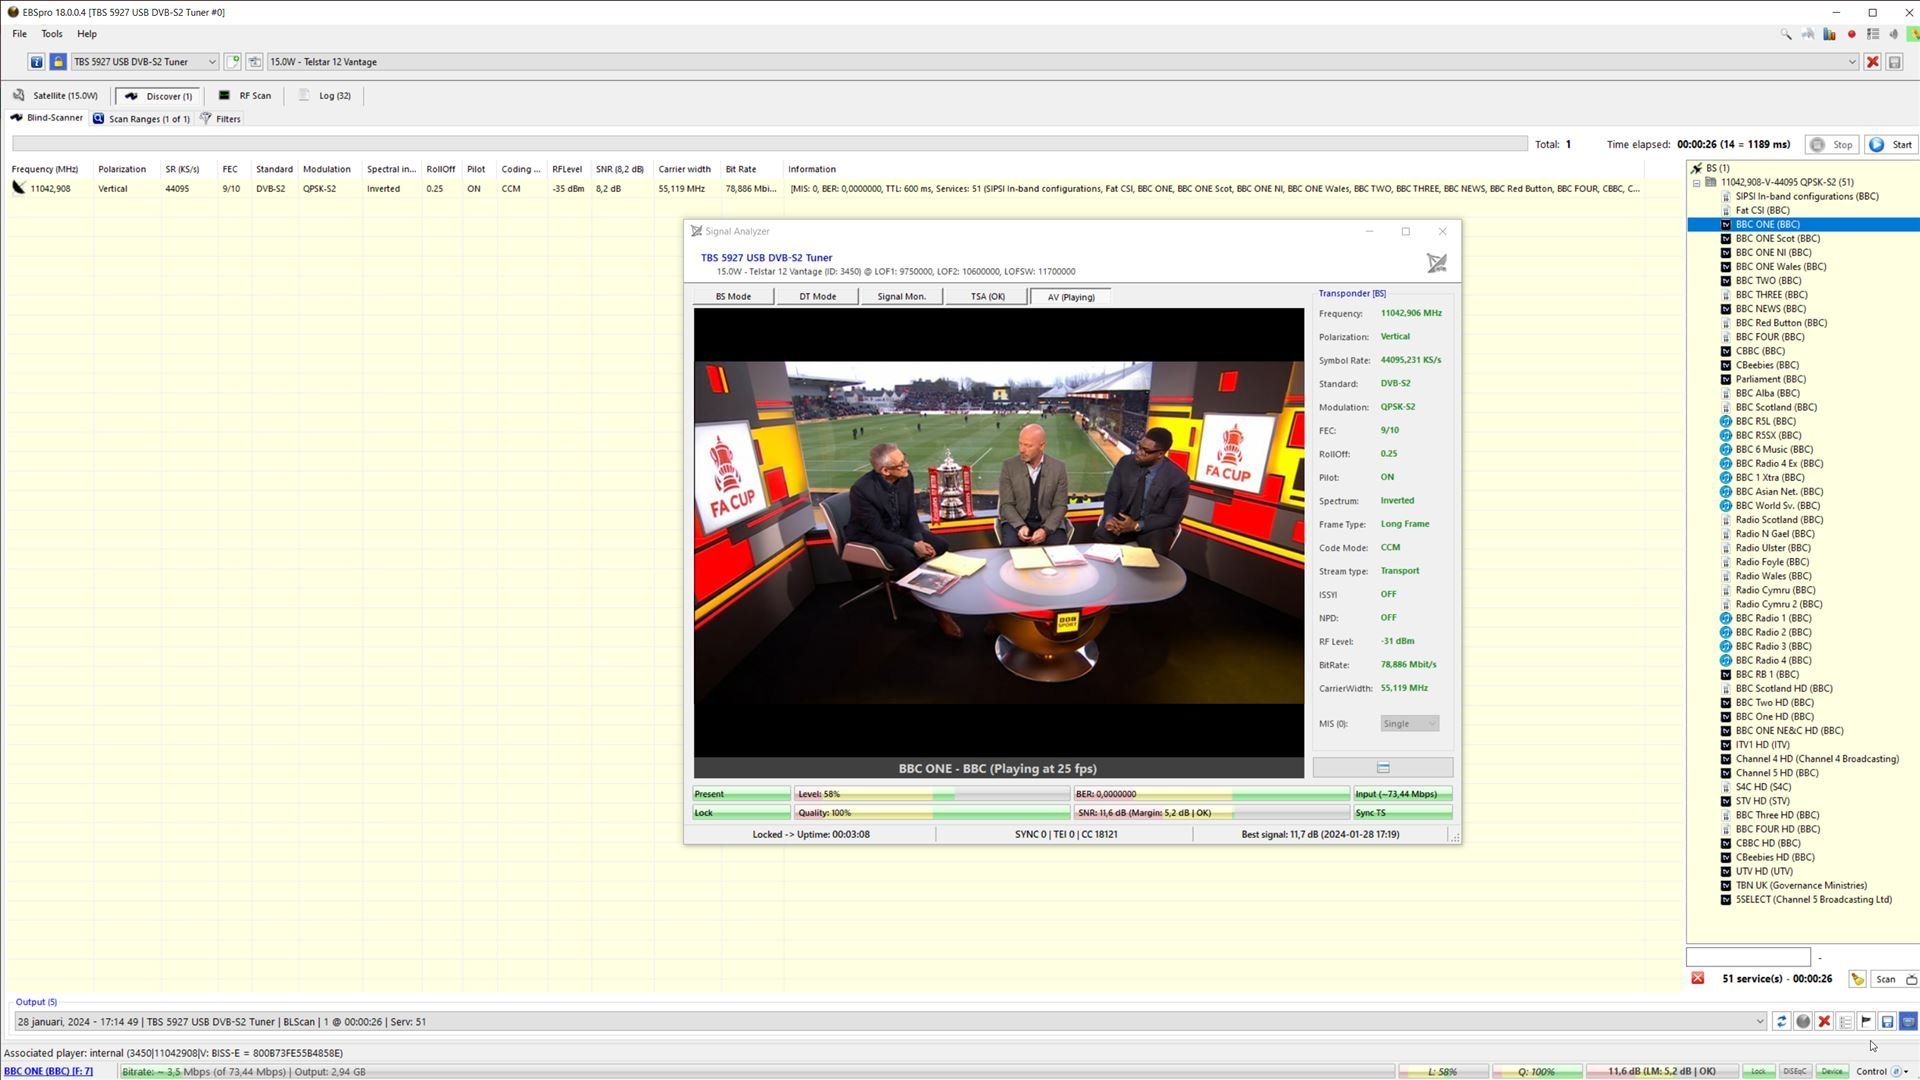Switch to DT Mode in Signal Analyzer

[x=817, y=297]
